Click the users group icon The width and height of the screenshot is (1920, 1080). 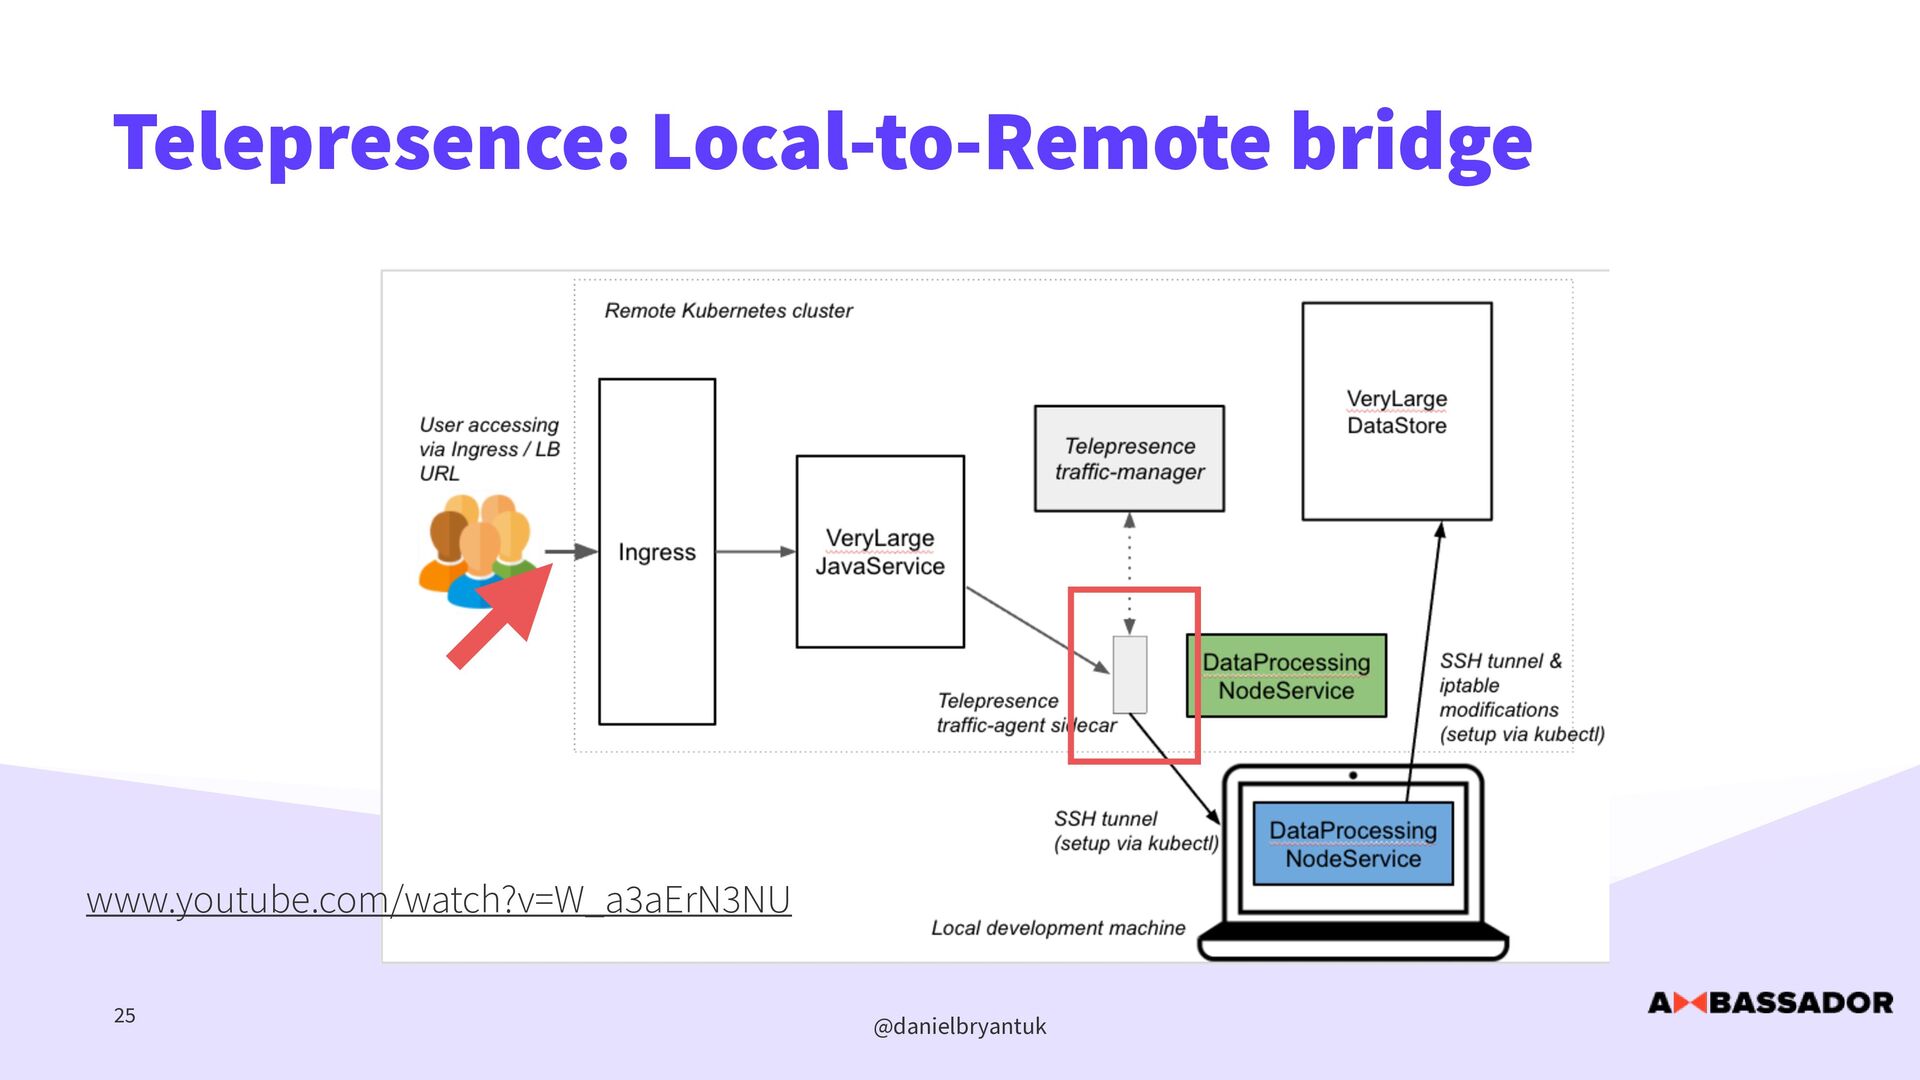pyautogui.click(x=476, y=551)
